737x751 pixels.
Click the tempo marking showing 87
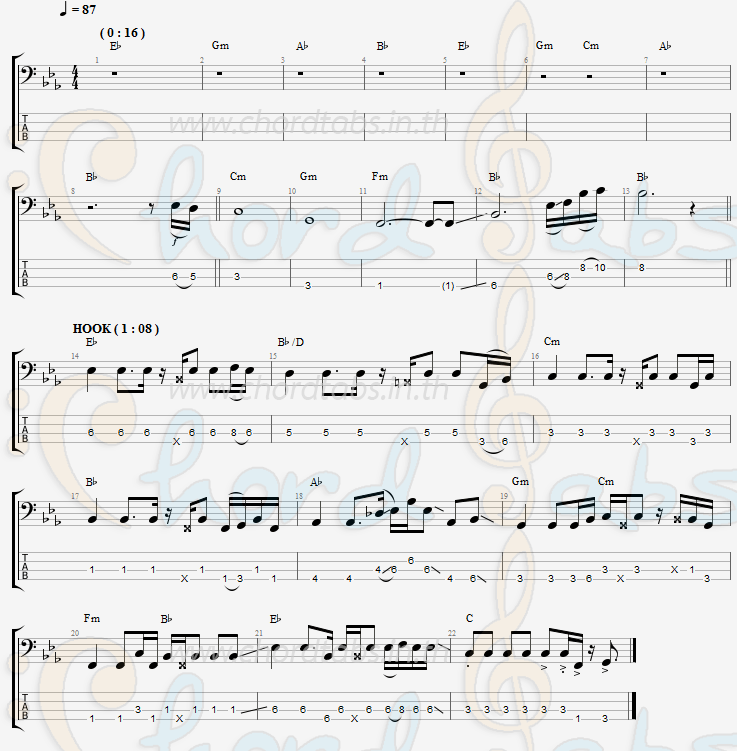click(x=78, y=9)
